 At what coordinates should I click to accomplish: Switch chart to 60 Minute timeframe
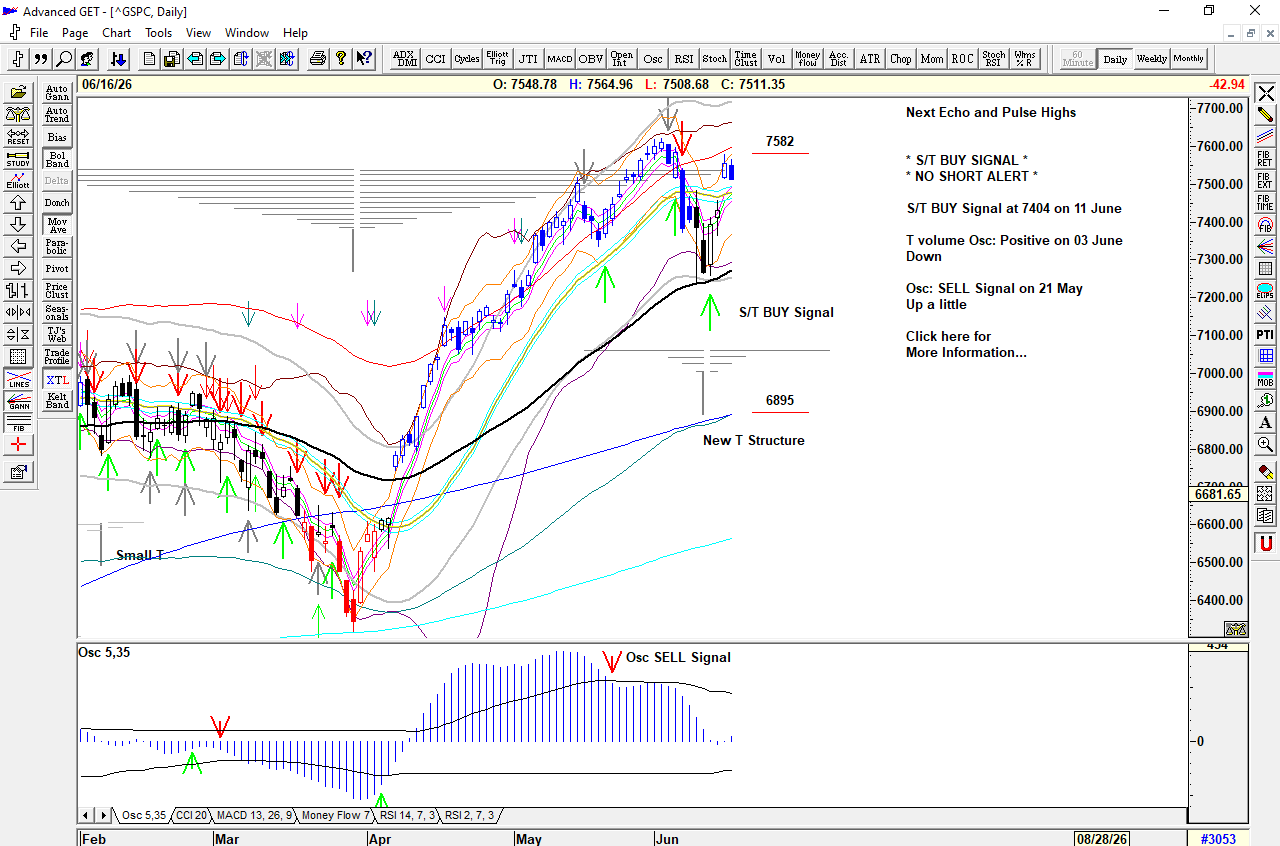(1077, 59)
